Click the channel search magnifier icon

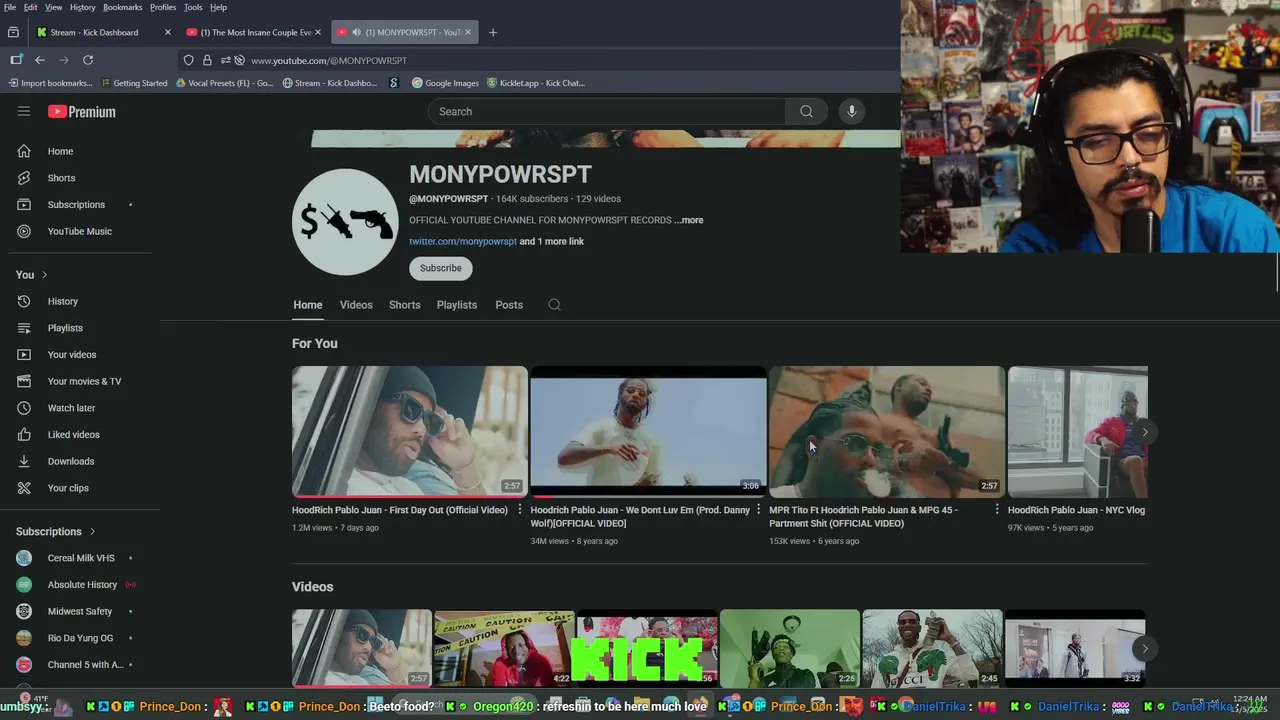point(554,305)
